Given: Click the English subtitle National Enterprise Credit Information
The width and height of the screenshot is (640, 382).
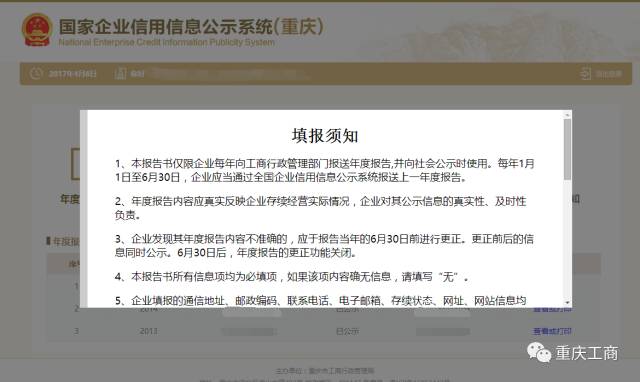Looking at the screenshot, I should pos(167,42).
